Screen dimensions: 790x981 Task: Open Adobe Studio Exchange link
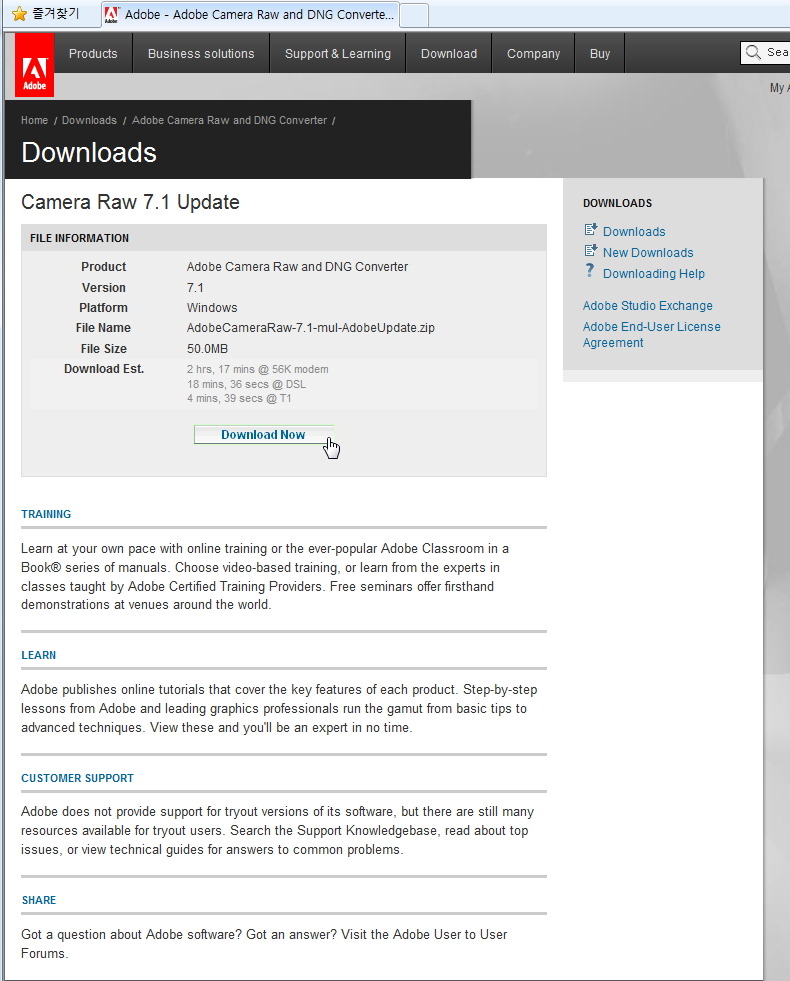tap(647, 306)
